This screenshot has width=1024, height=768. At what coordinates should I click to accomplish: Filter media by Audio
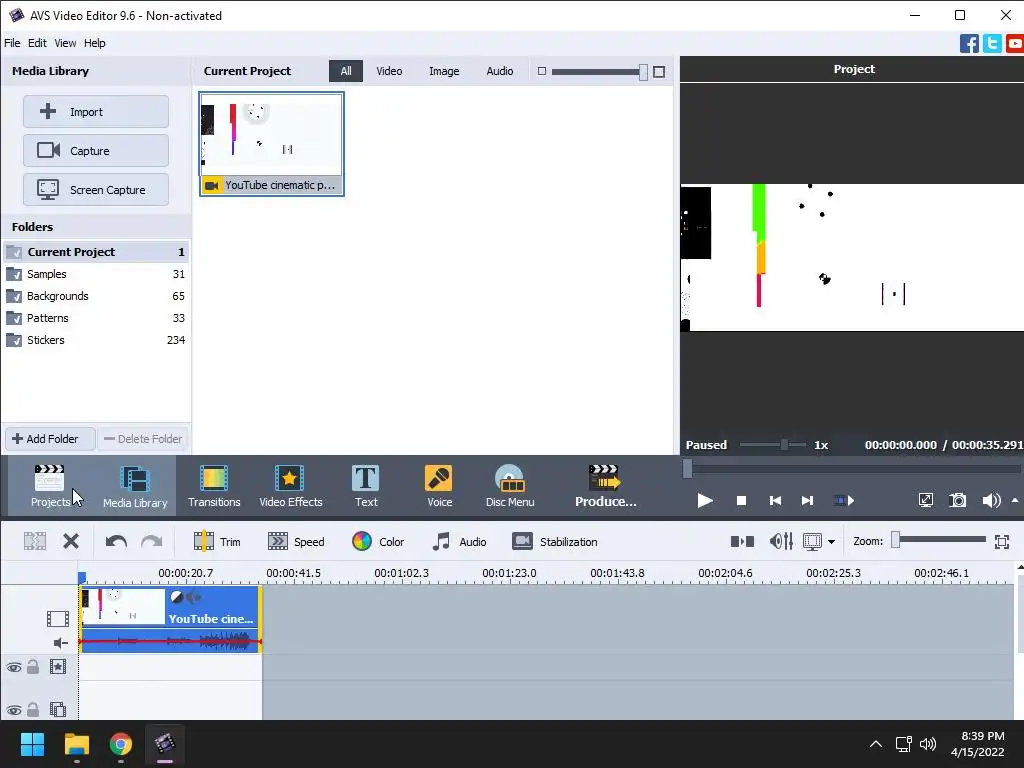pos(499,71)
